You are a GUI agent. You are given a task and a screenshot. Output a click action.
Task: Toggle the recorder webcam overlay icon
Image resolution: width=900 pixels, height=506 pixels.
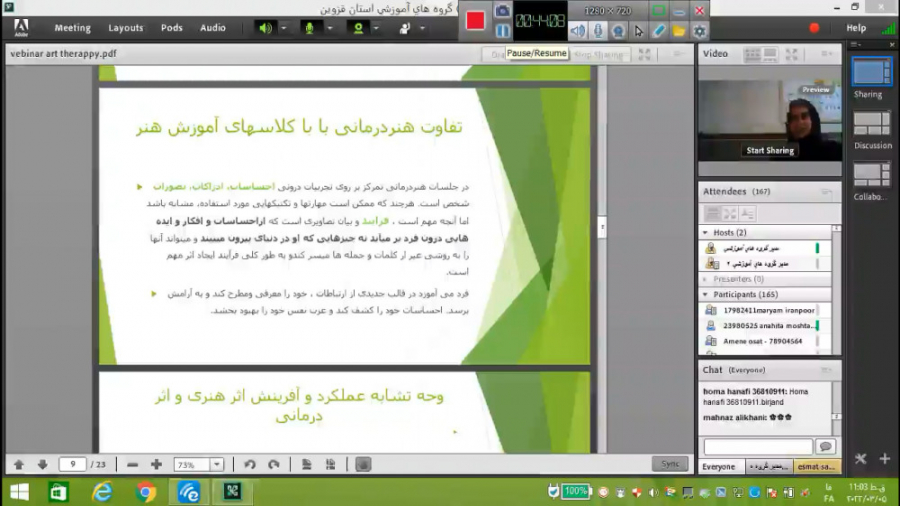coord(618,31)
